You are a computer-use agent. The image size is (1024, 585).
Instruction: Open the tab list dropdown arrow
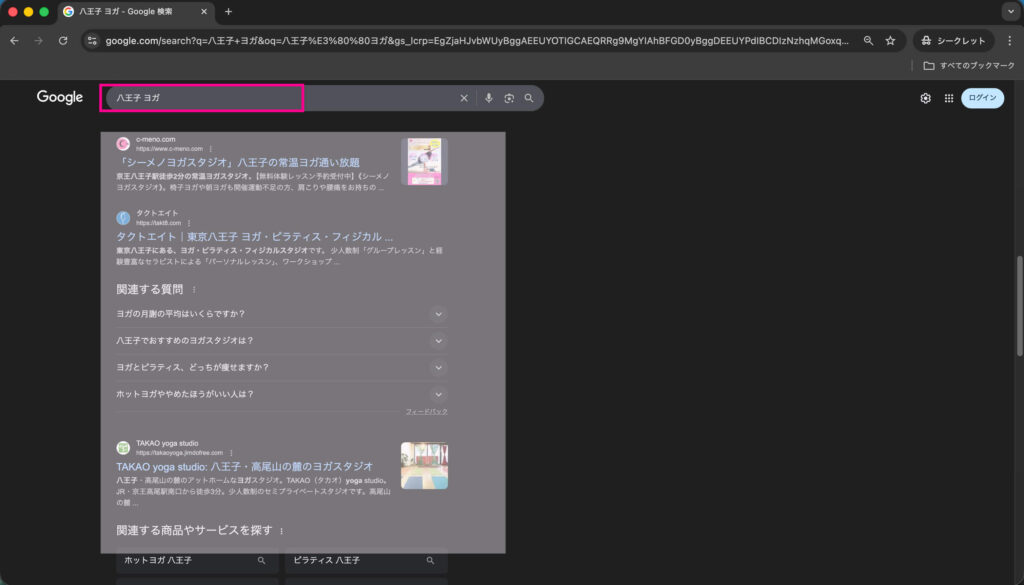tap(1008, 11)
